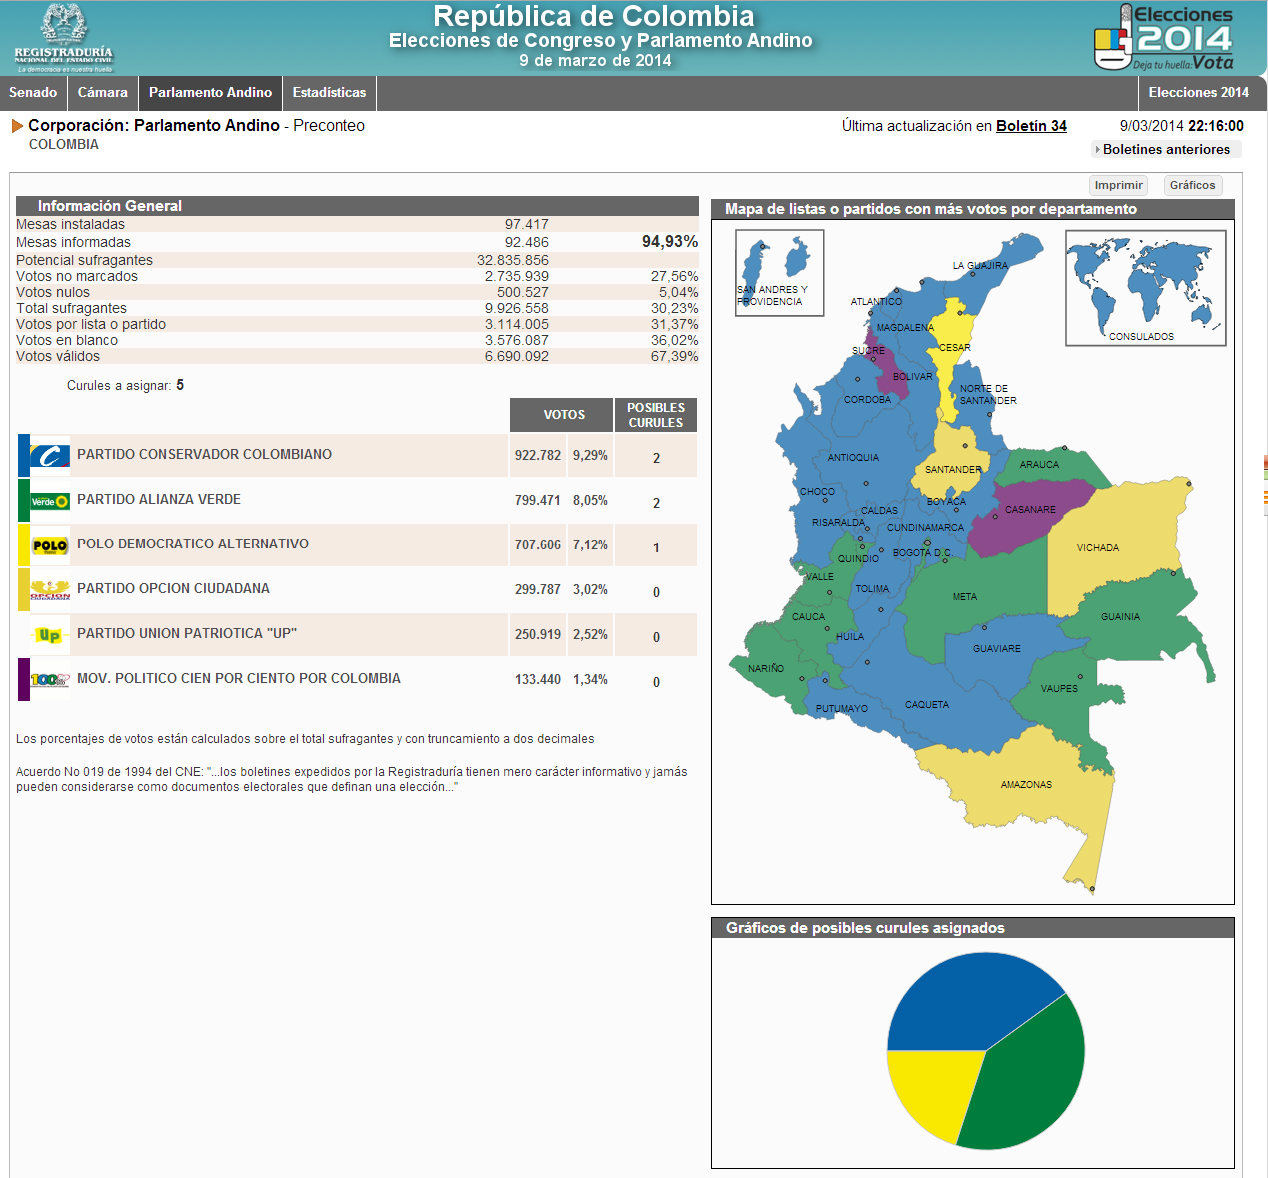Image resolution: width=1268 pixels, height=1178 pixels.
Task: Click the Imprimir button
Action: click(x=1118, y=185)
